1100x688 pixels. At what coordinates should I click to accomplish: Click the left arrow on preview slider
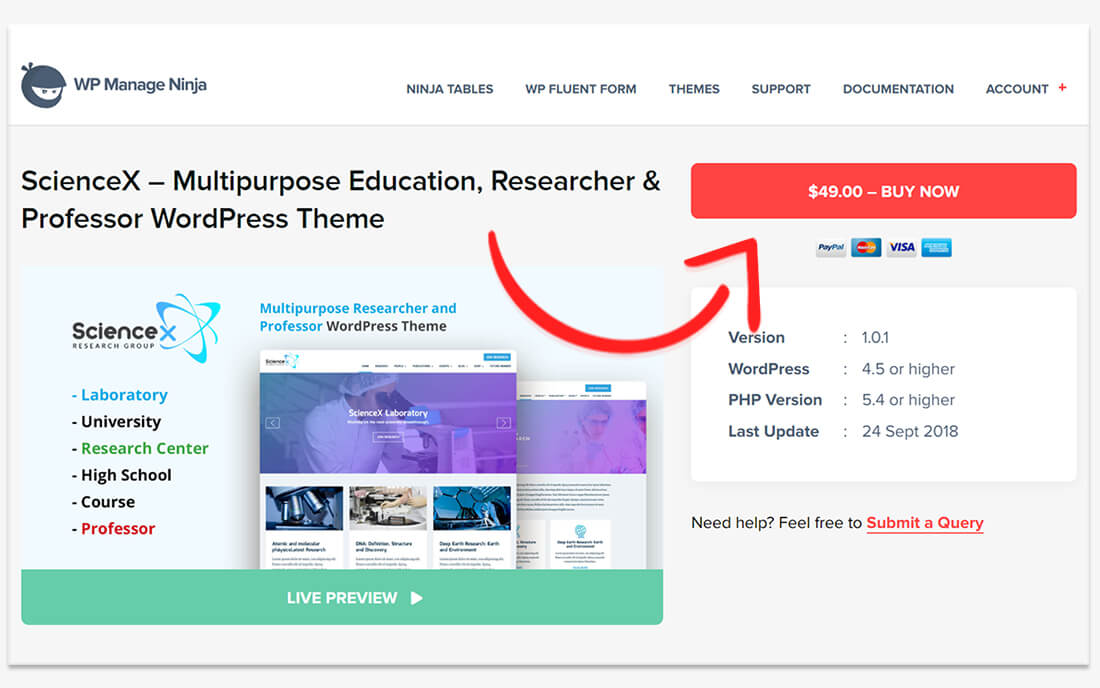click(x=272, y=423)
